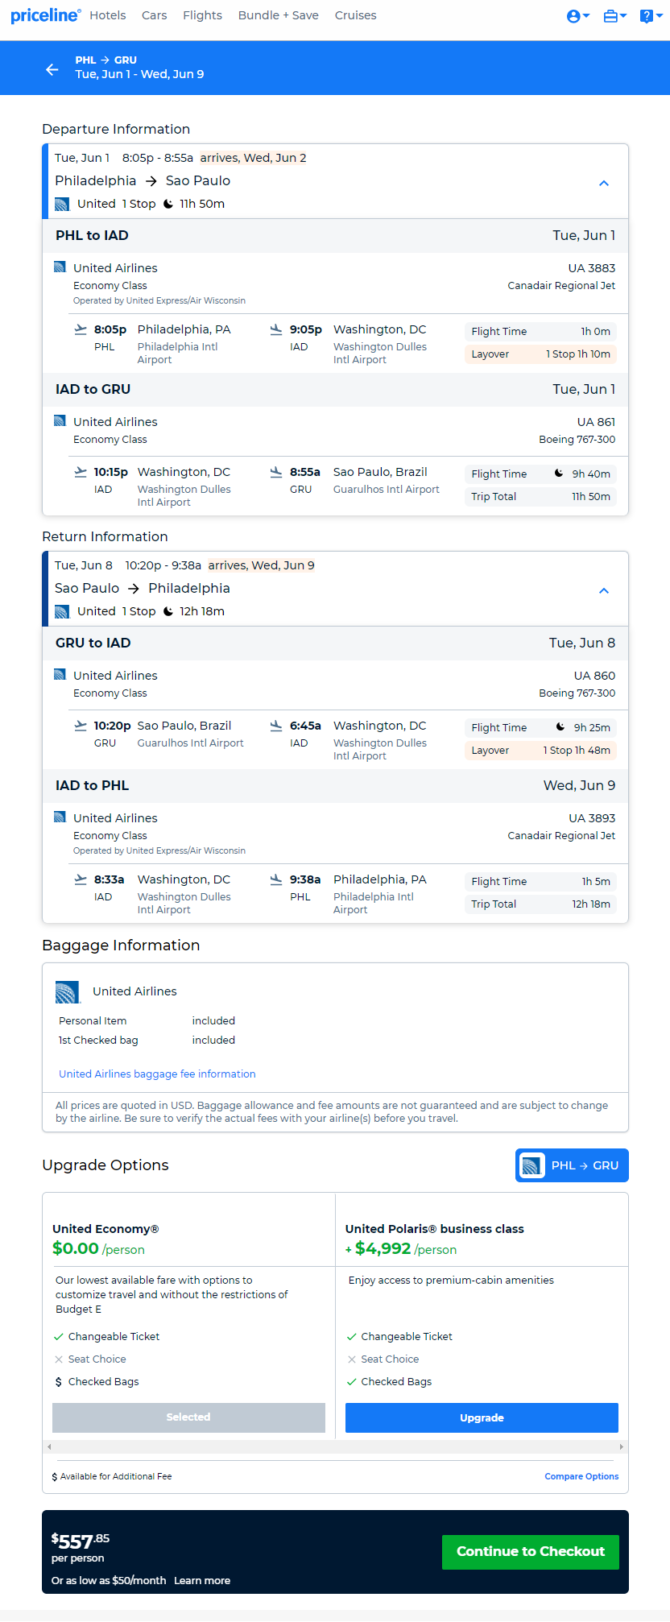
Task: Click the $0.00 /person economy price
Action: (x=98, y=1248)
